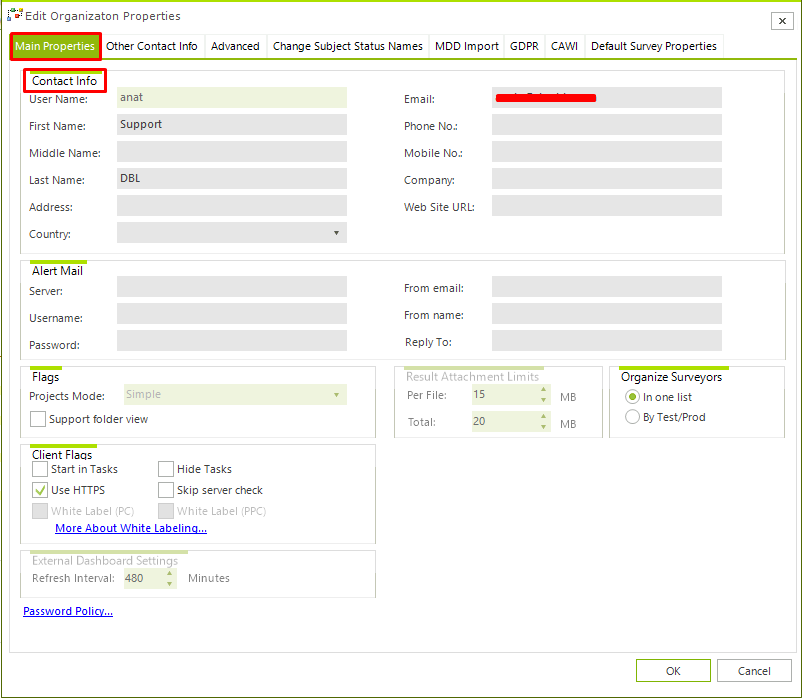Open the More About White Labeling link

(131, 528)
